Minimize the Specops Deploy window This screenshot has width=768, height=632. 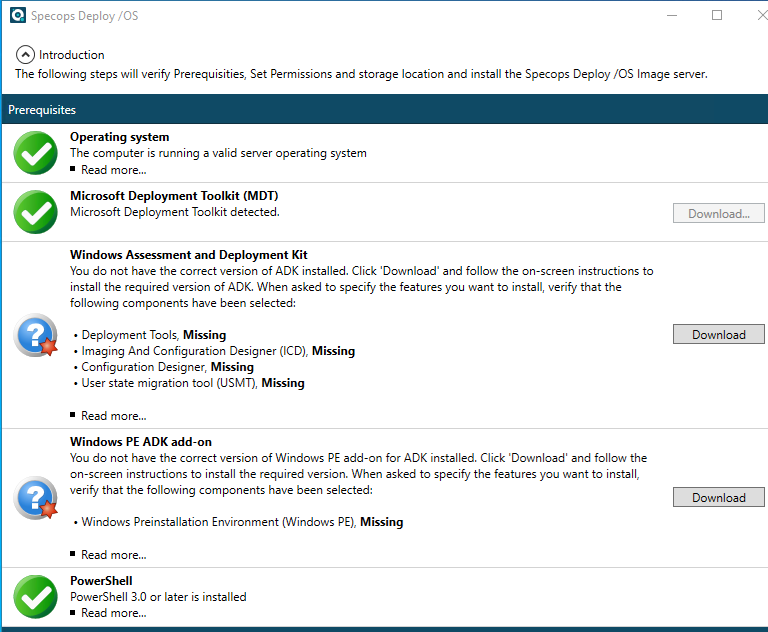tap(672, 16)
